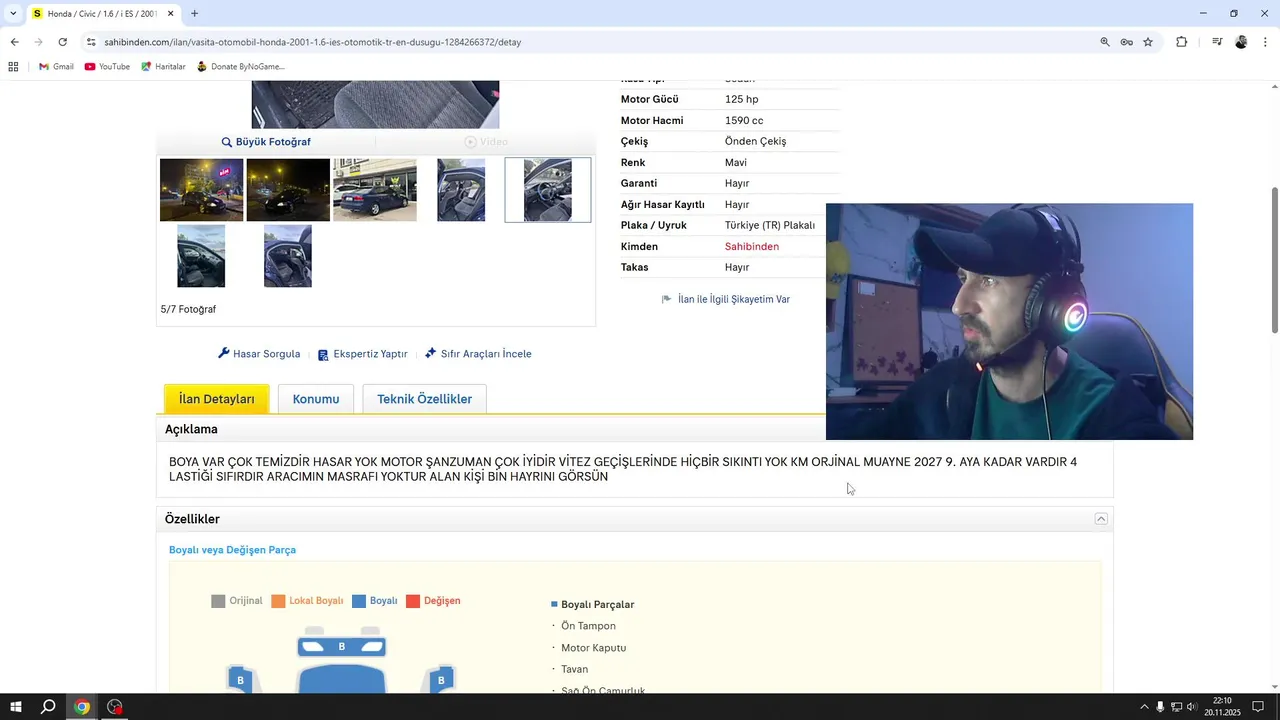The height and width of the screenshot is (720, 1280).
Task: Click the Chrome icon in taskbar
Action: point(82,707)
